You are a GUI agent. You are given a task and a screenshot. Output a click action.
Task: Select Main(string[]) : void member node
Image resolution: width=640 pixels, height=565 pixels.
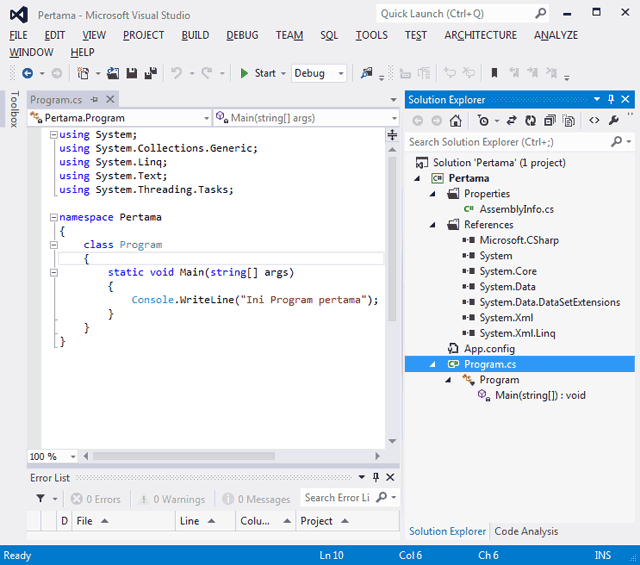pyautogui.click(x=540, y=395)
